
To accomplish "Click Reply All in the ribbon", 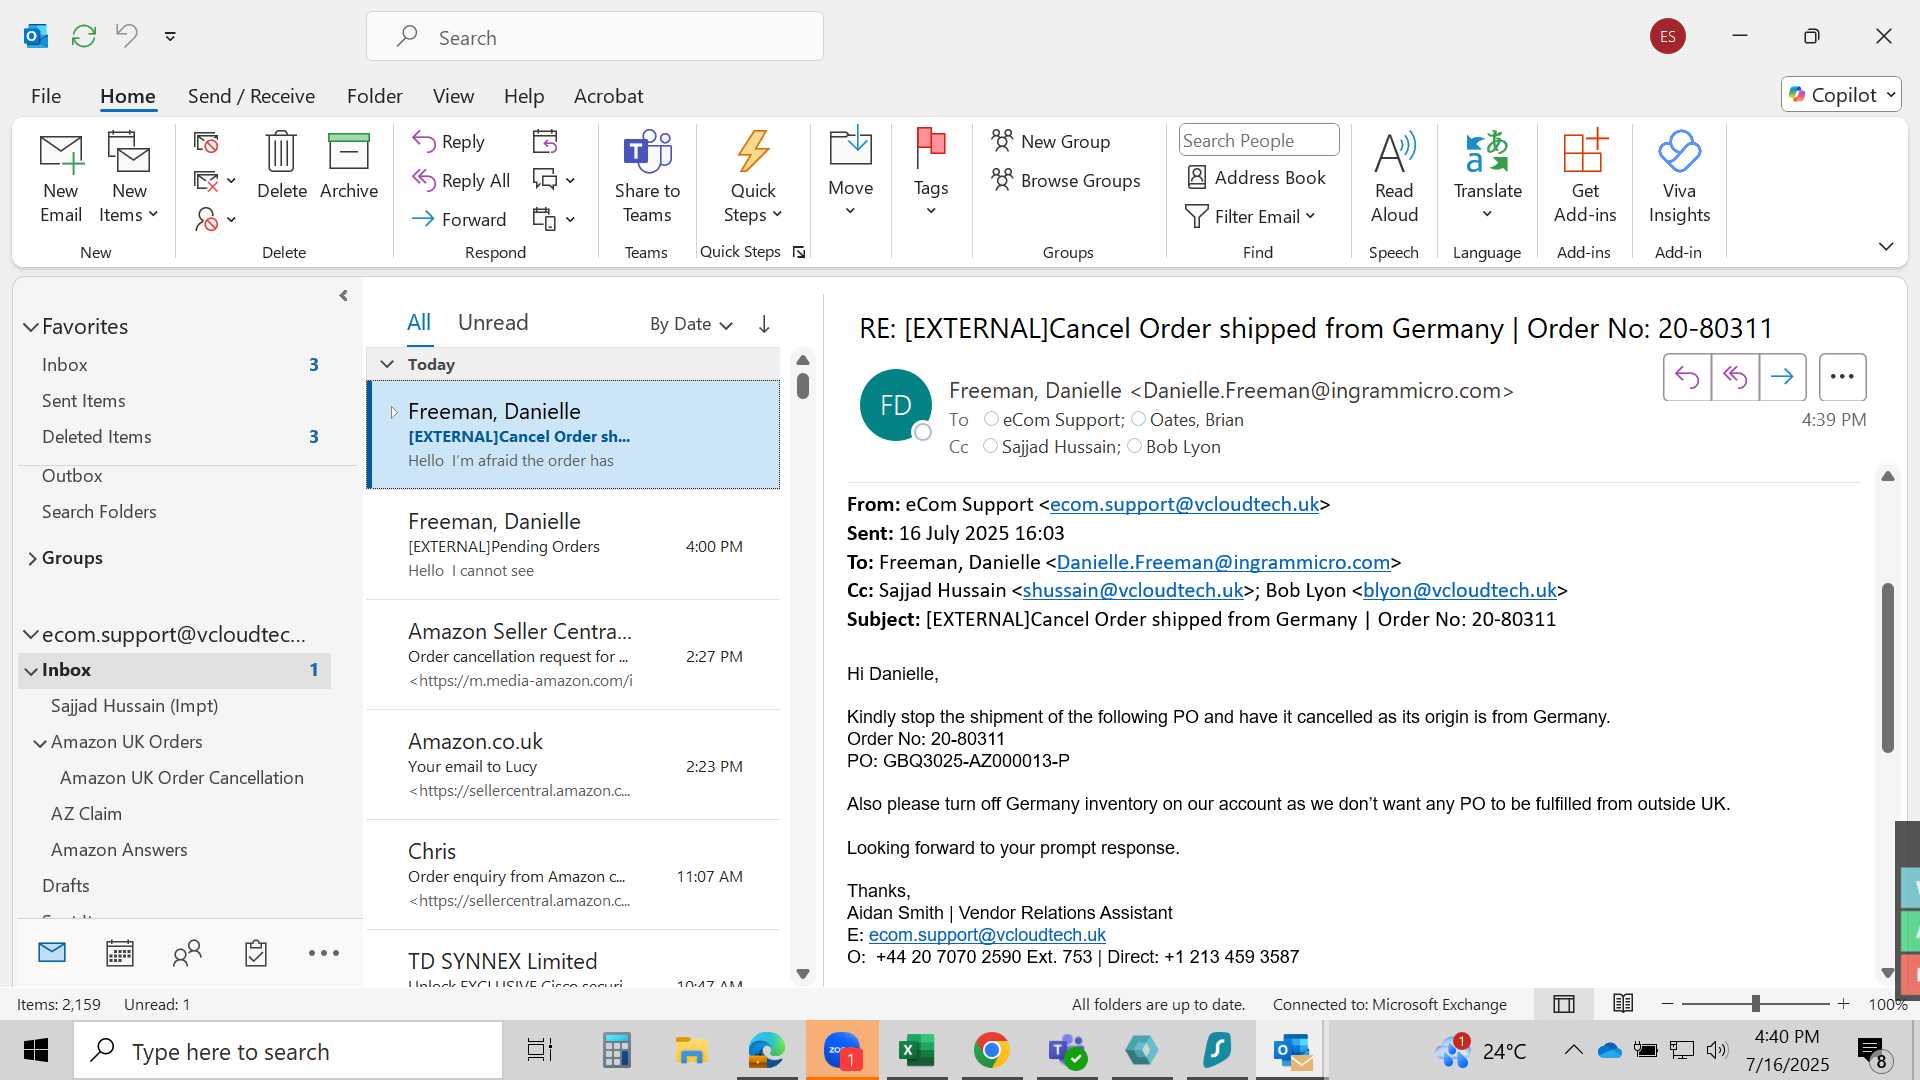I will 462,181.
